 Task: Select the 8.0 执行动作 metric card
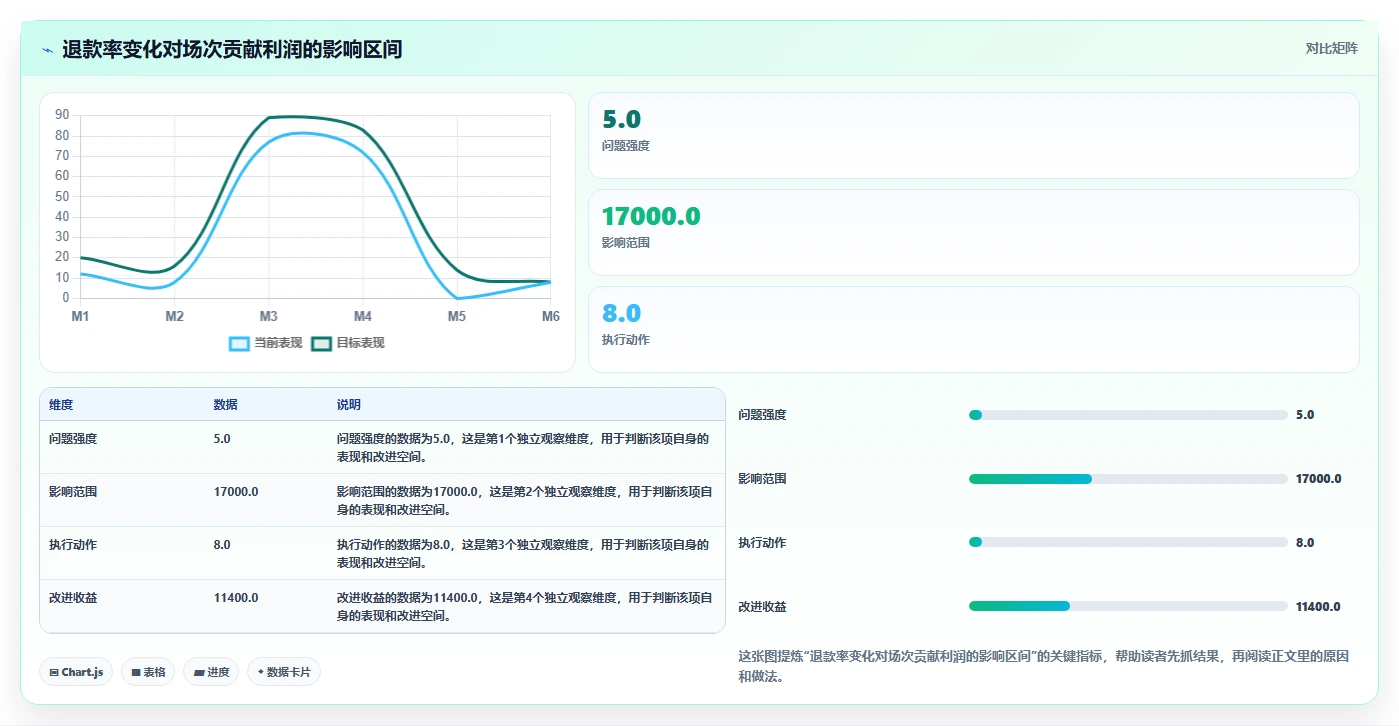click(x=973, y=329)
